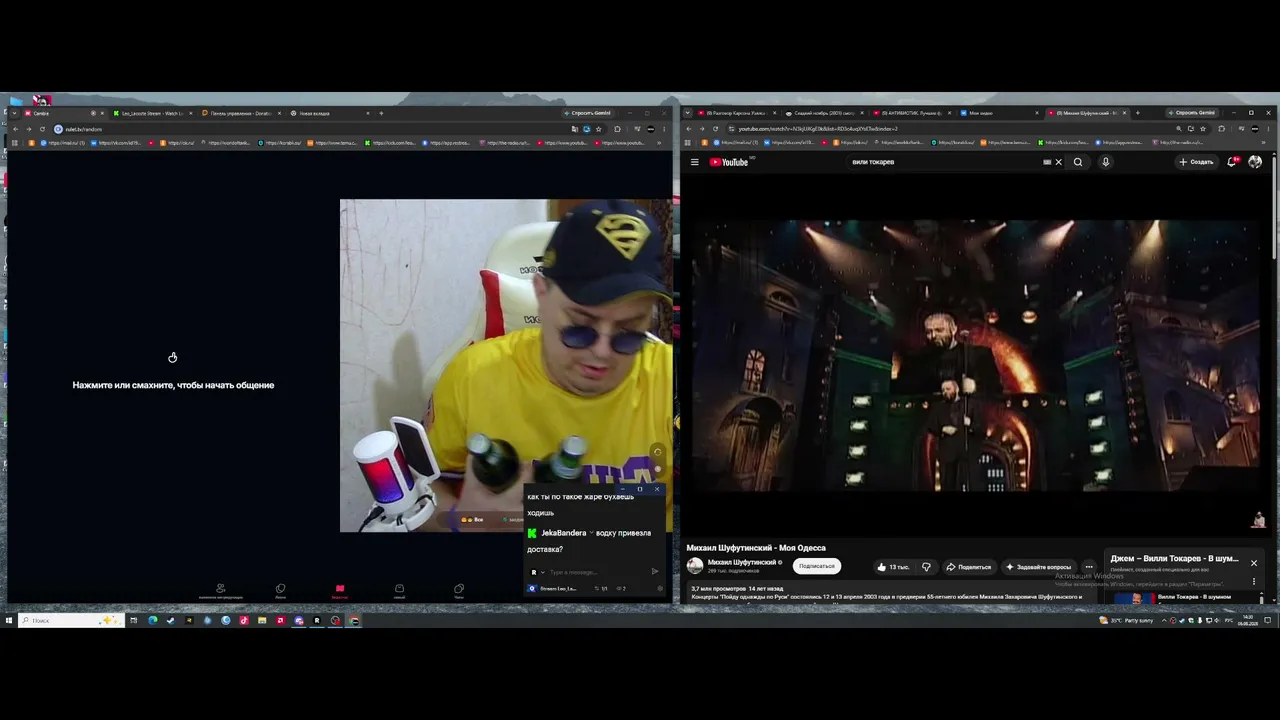Clear the YouTube search query
This screenshot has height=720, width=1280.
pos(1058,162)
